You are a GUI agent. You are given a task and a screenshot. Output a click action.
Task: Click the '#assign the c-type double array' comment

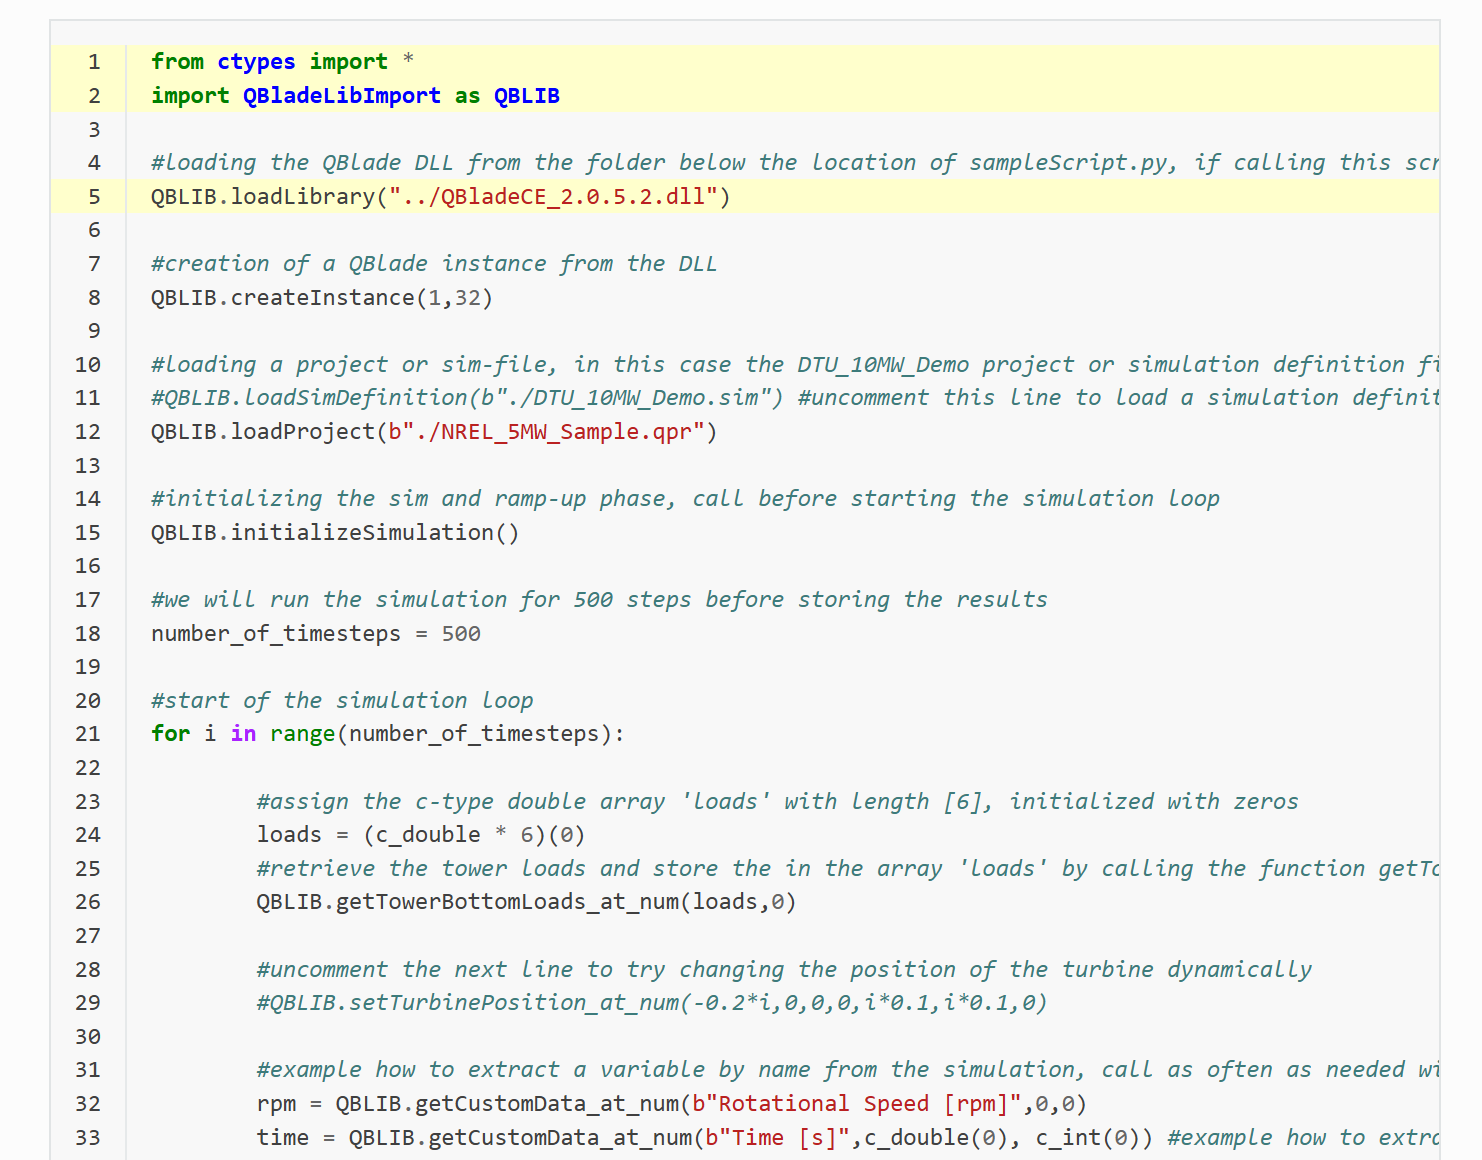coord(777,802)
